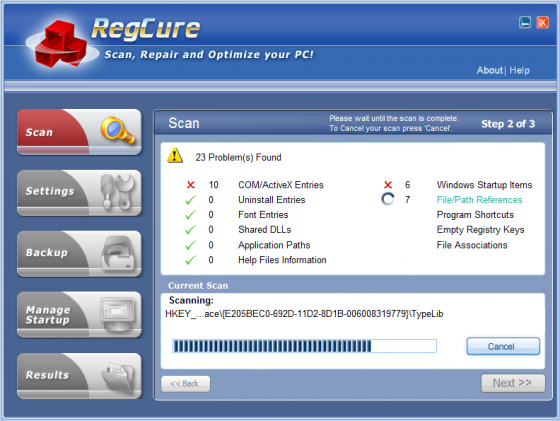The height and width of the screenshot is (421, 560).
Task: Click the 'Current Scan' heading
Action: click(x=198, y=286)
